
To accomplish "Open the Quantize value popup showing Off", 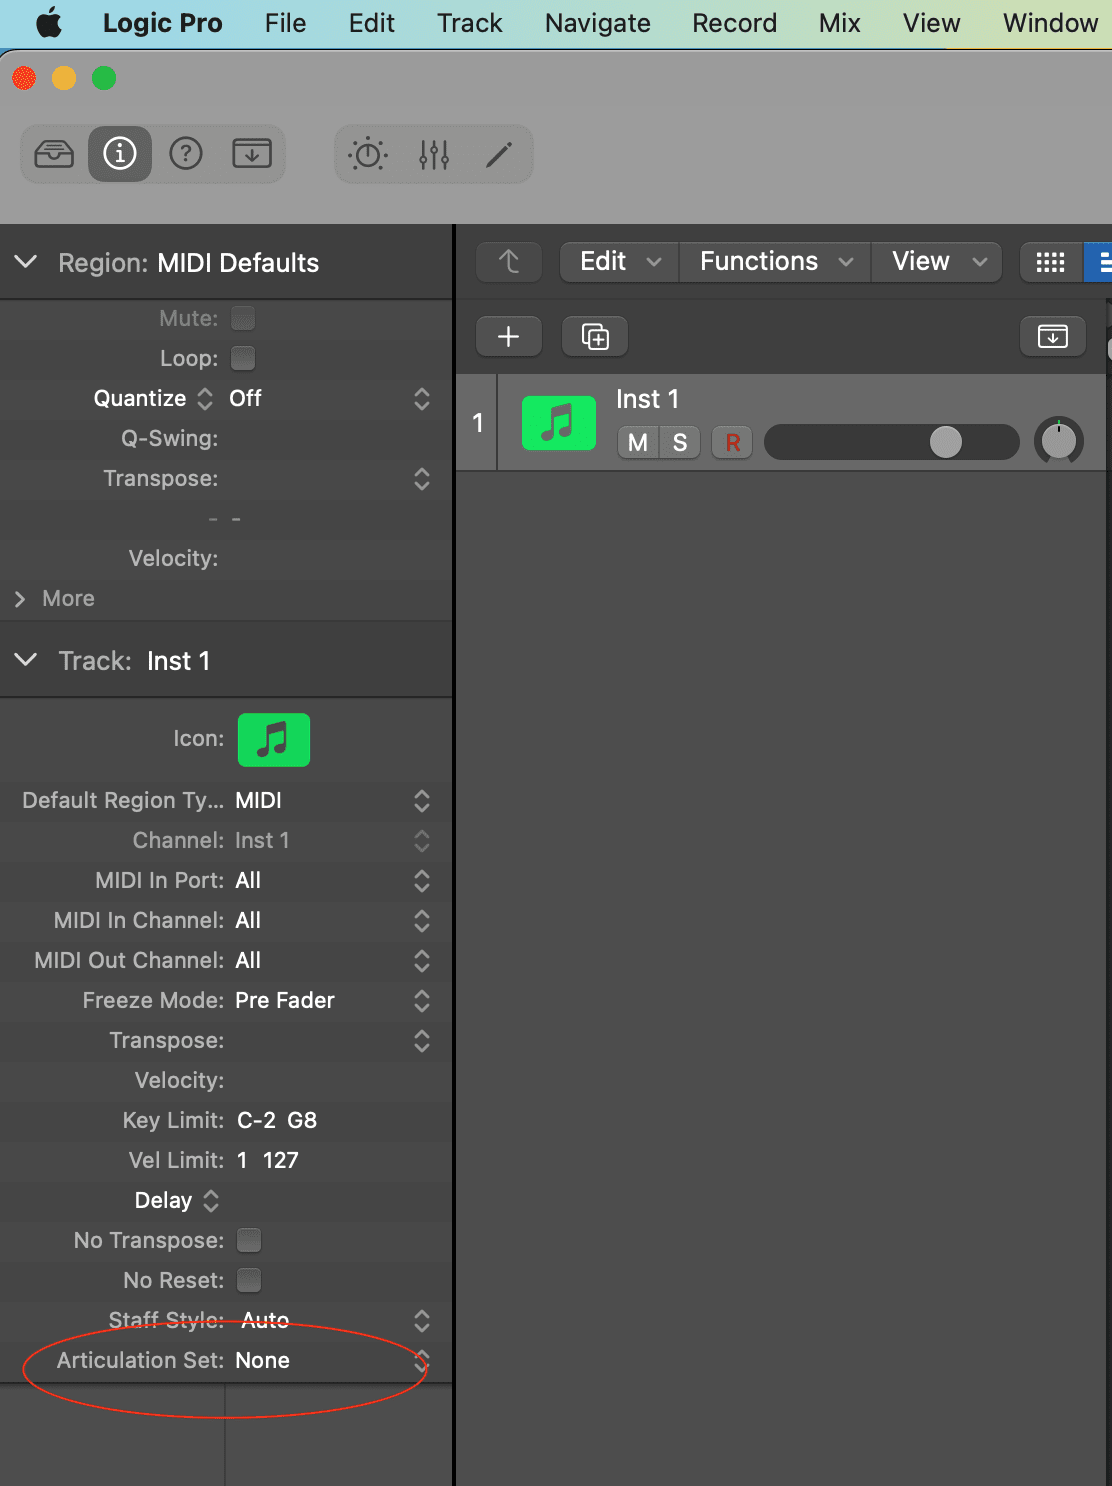I will click(330, 398).
